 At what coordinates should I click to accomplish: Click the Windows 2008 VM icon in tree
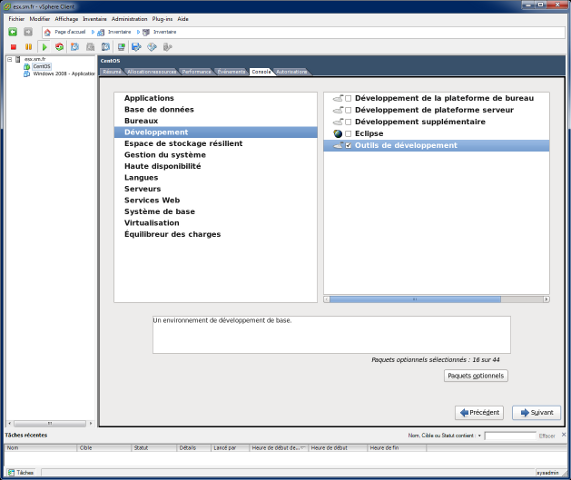click(x=27, y=74)
